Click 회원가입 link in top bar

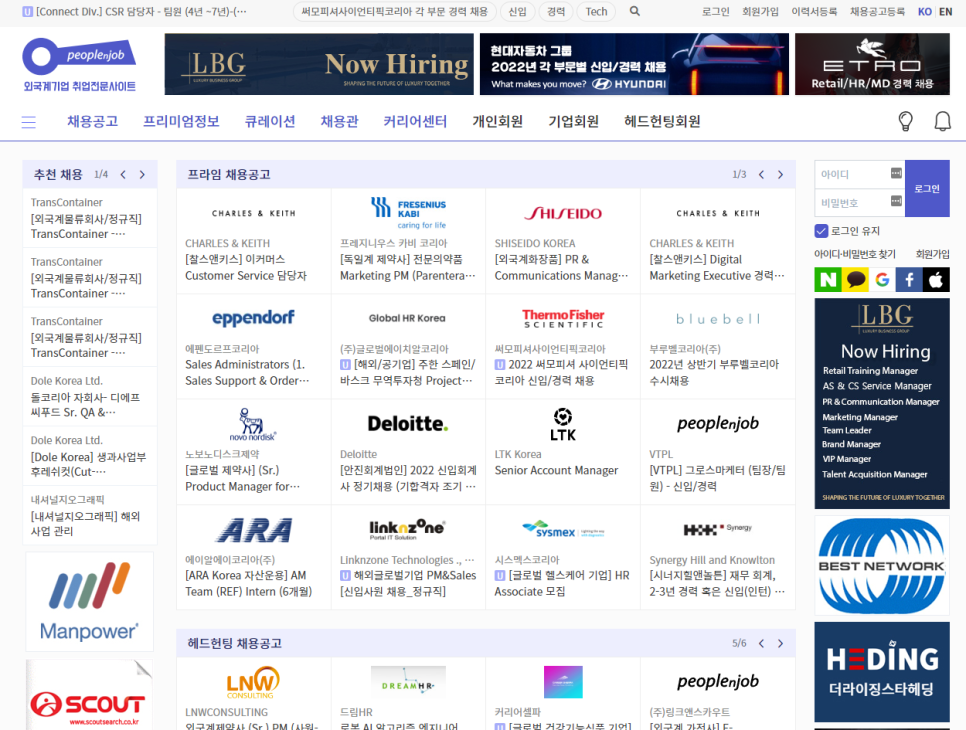click(760, 12)
